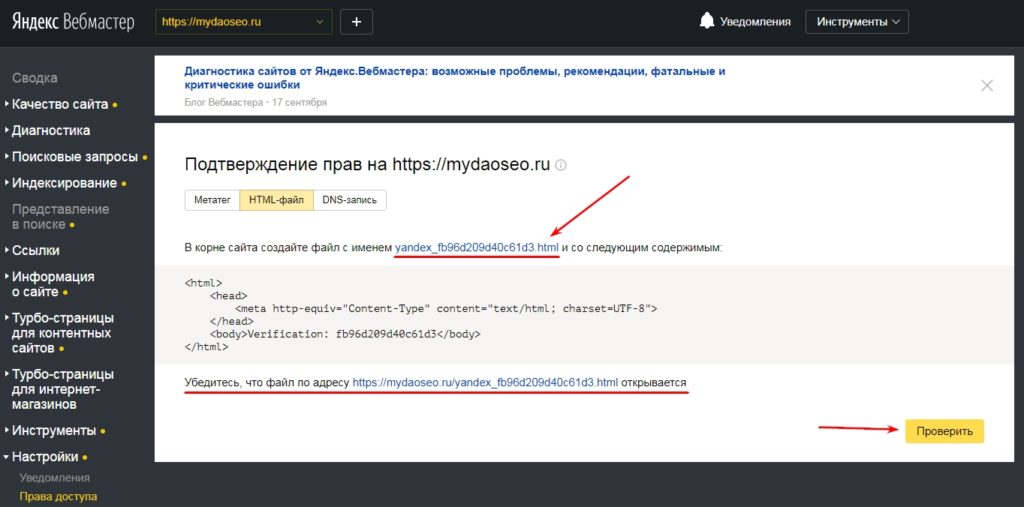This screenshot has height=507, width=1024.
Task: Open the Диагностика сайтов blog article link
Action: coord(455,78)
